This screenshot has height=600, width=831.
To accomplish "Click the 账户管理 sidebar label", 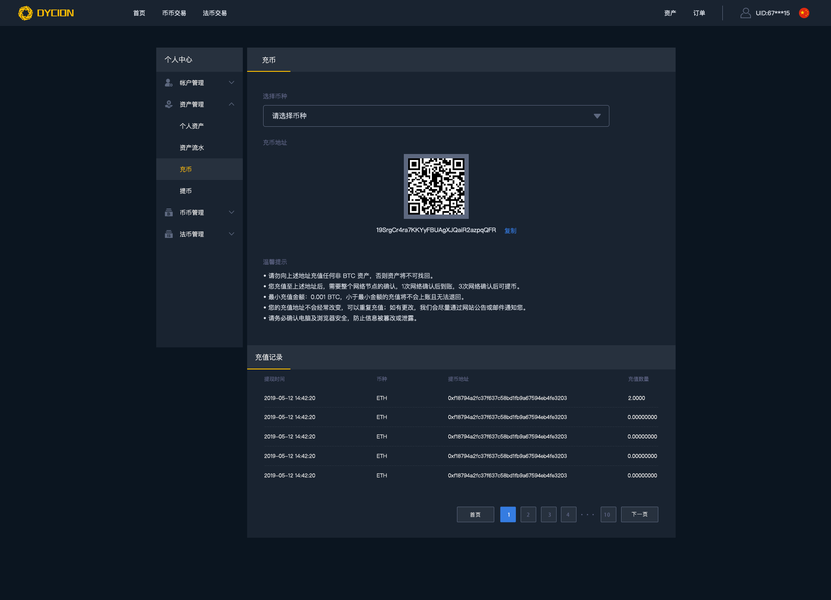I will 191,83.
